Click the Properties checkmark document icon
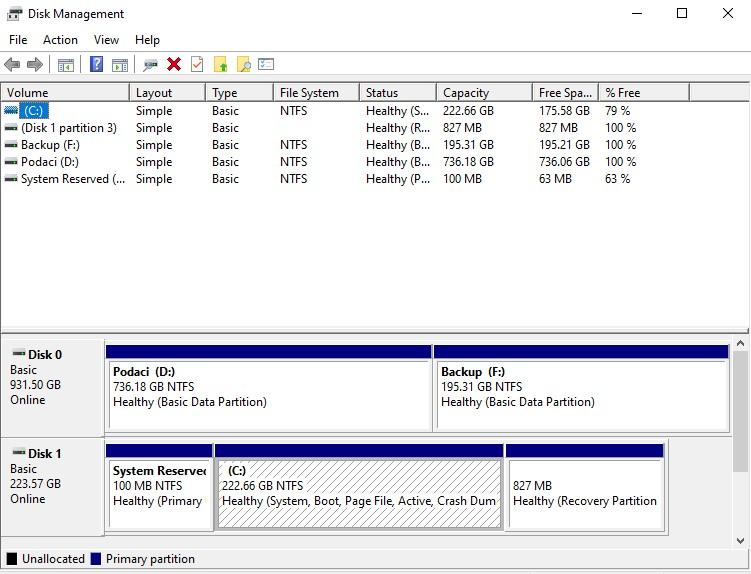 (x=197, y=65)
